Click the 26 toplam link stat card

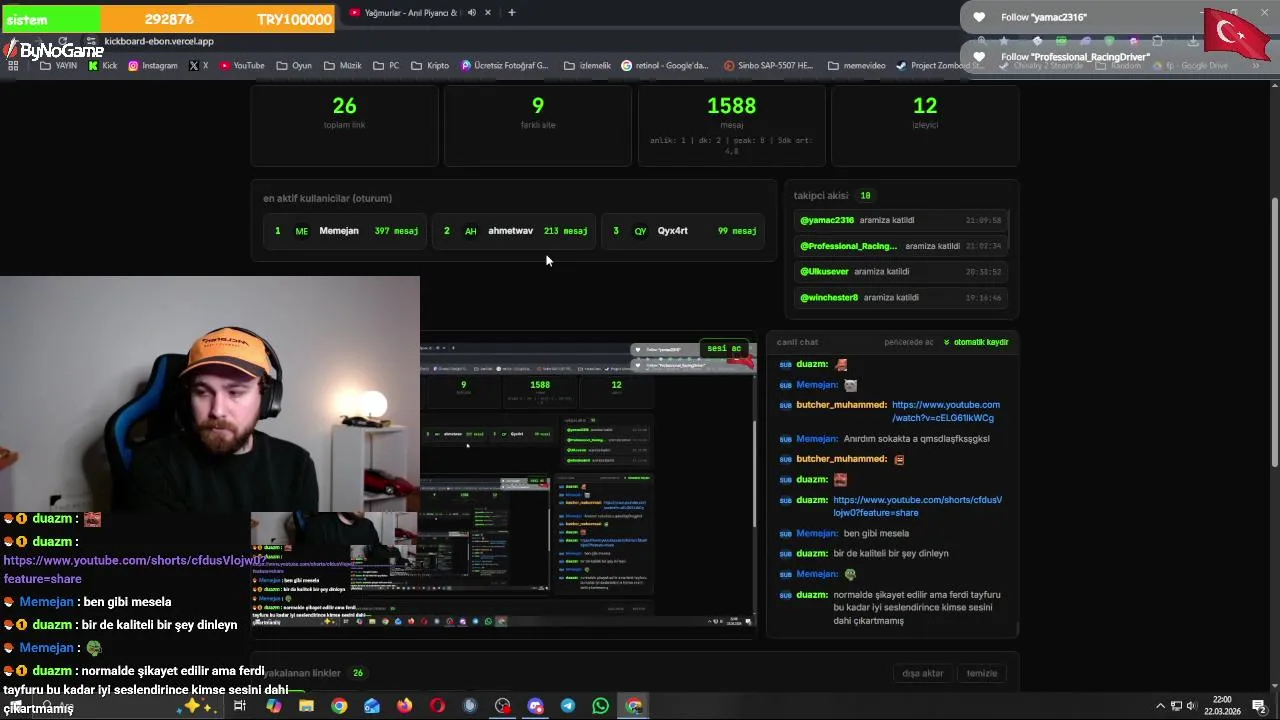coord(344,125)
